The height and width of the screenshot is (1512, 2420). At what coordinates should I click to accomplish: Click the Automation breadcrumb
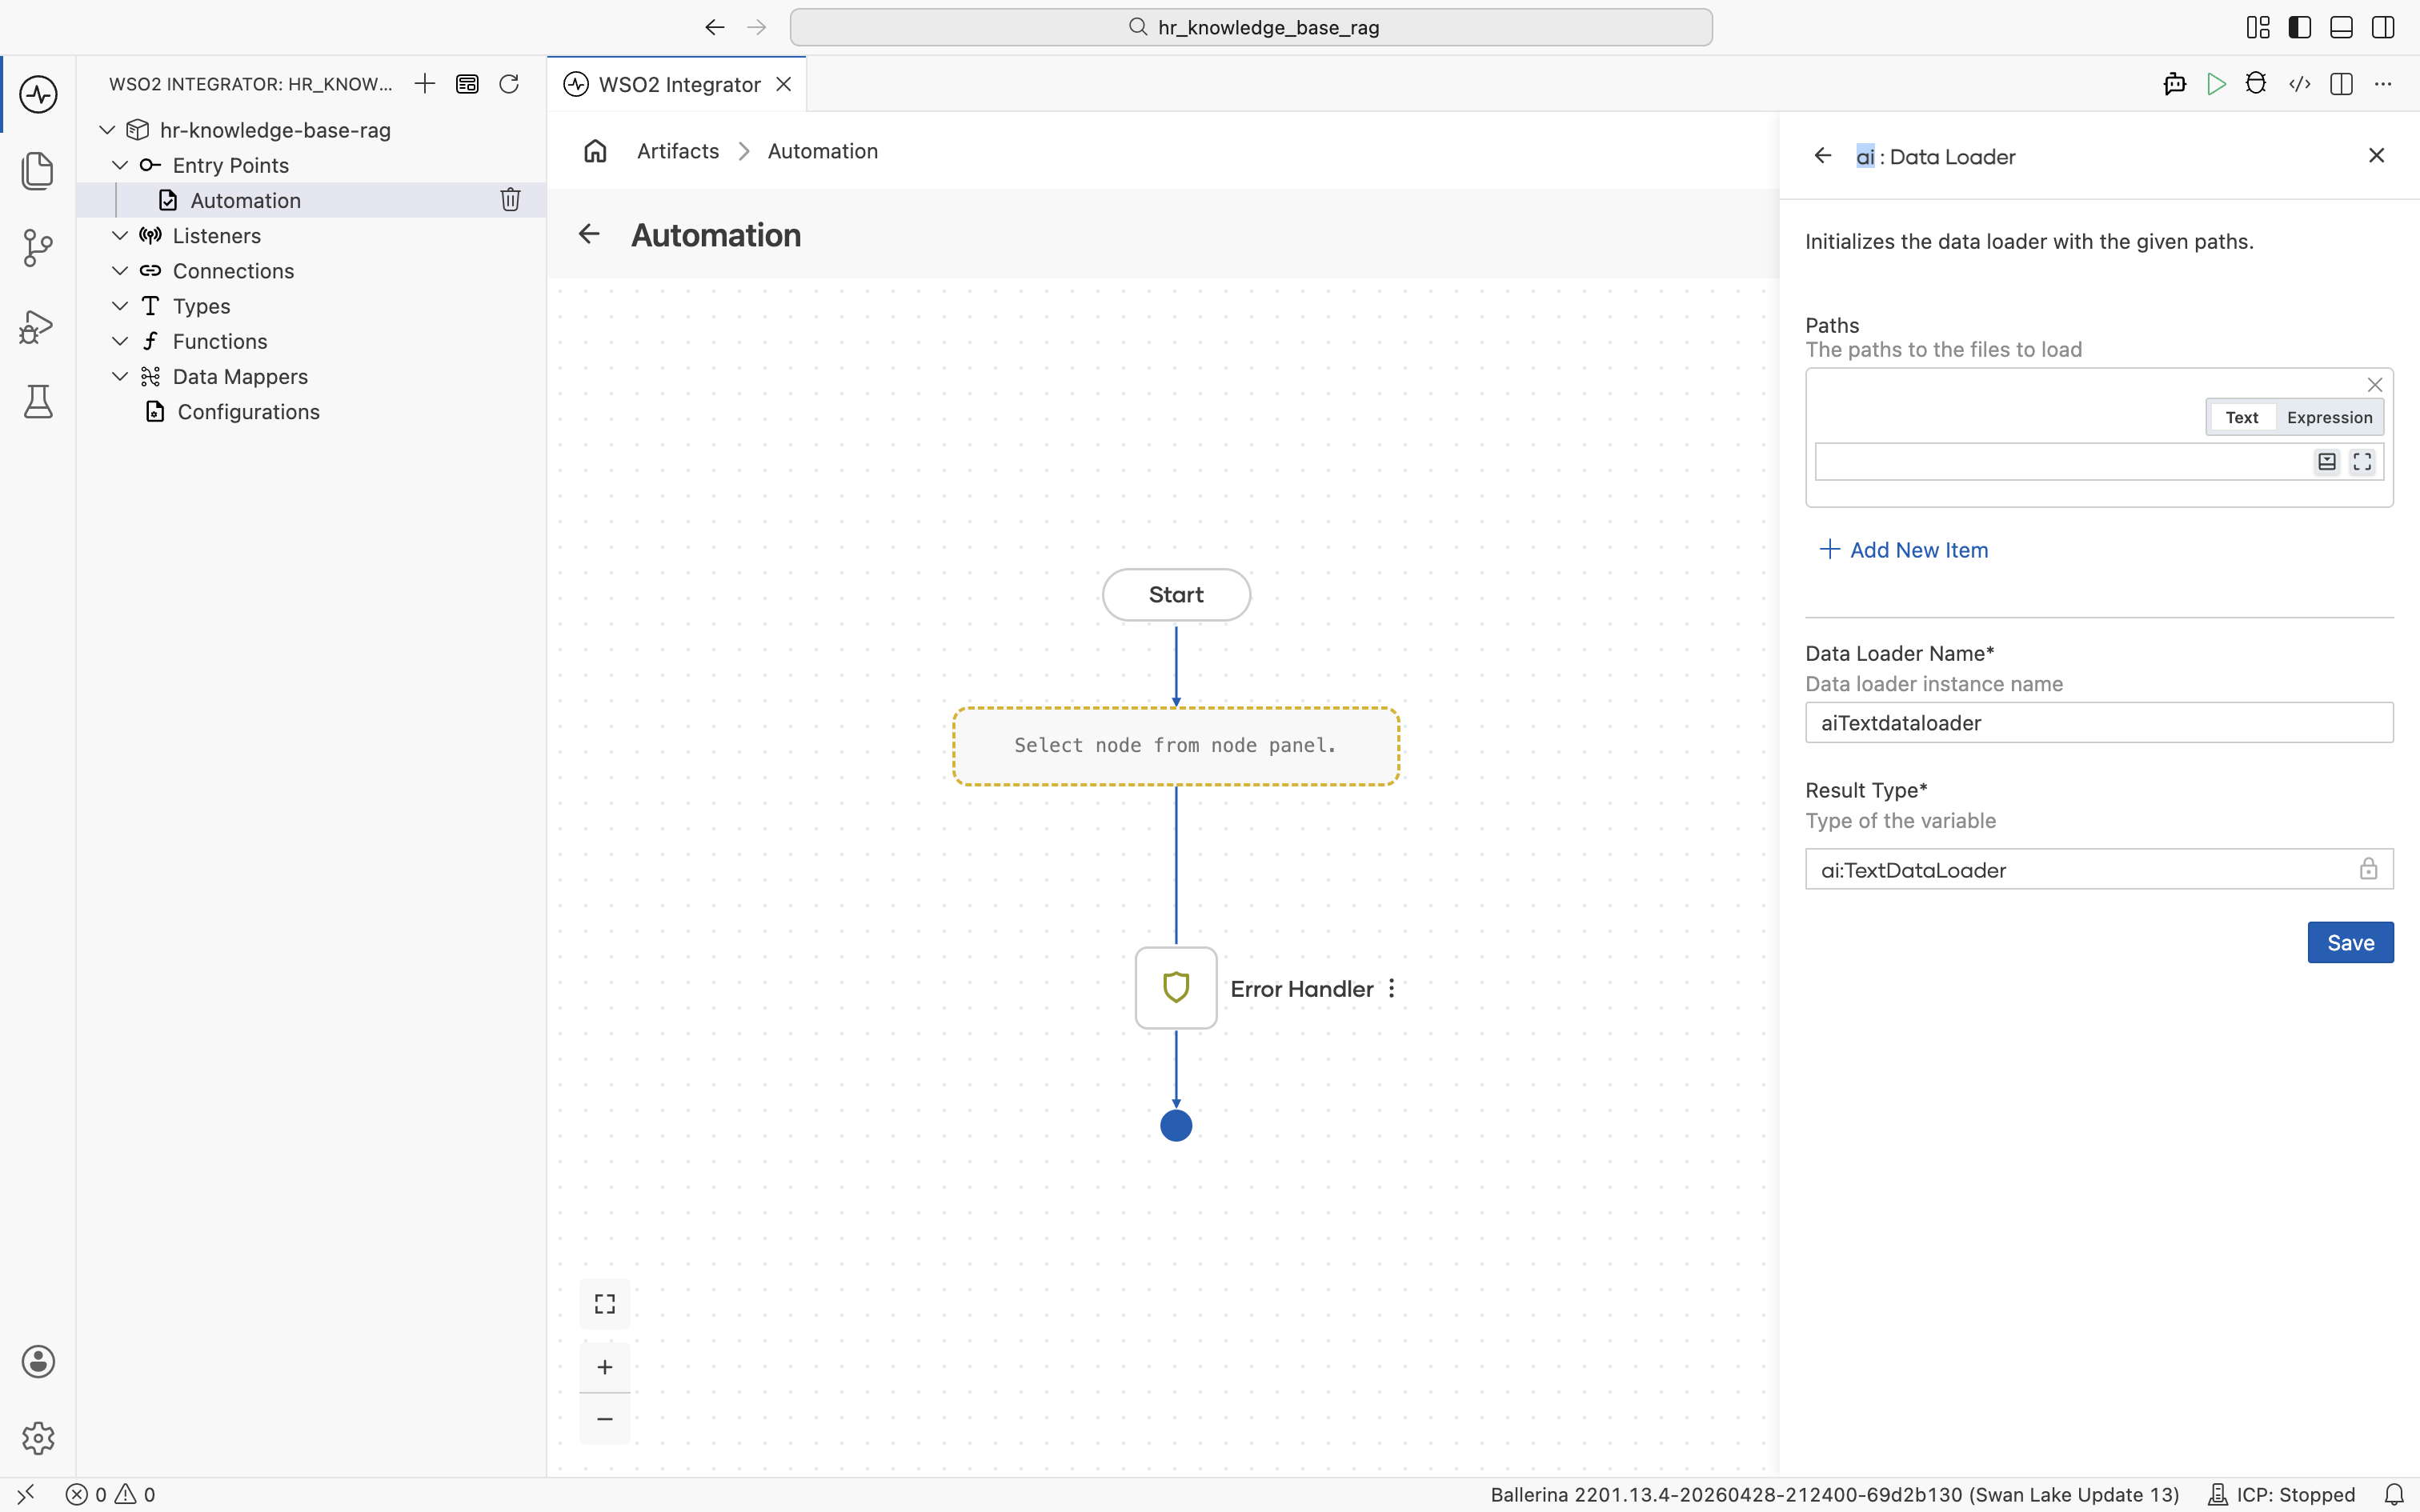pyautogui.click(x=823, y=151)
